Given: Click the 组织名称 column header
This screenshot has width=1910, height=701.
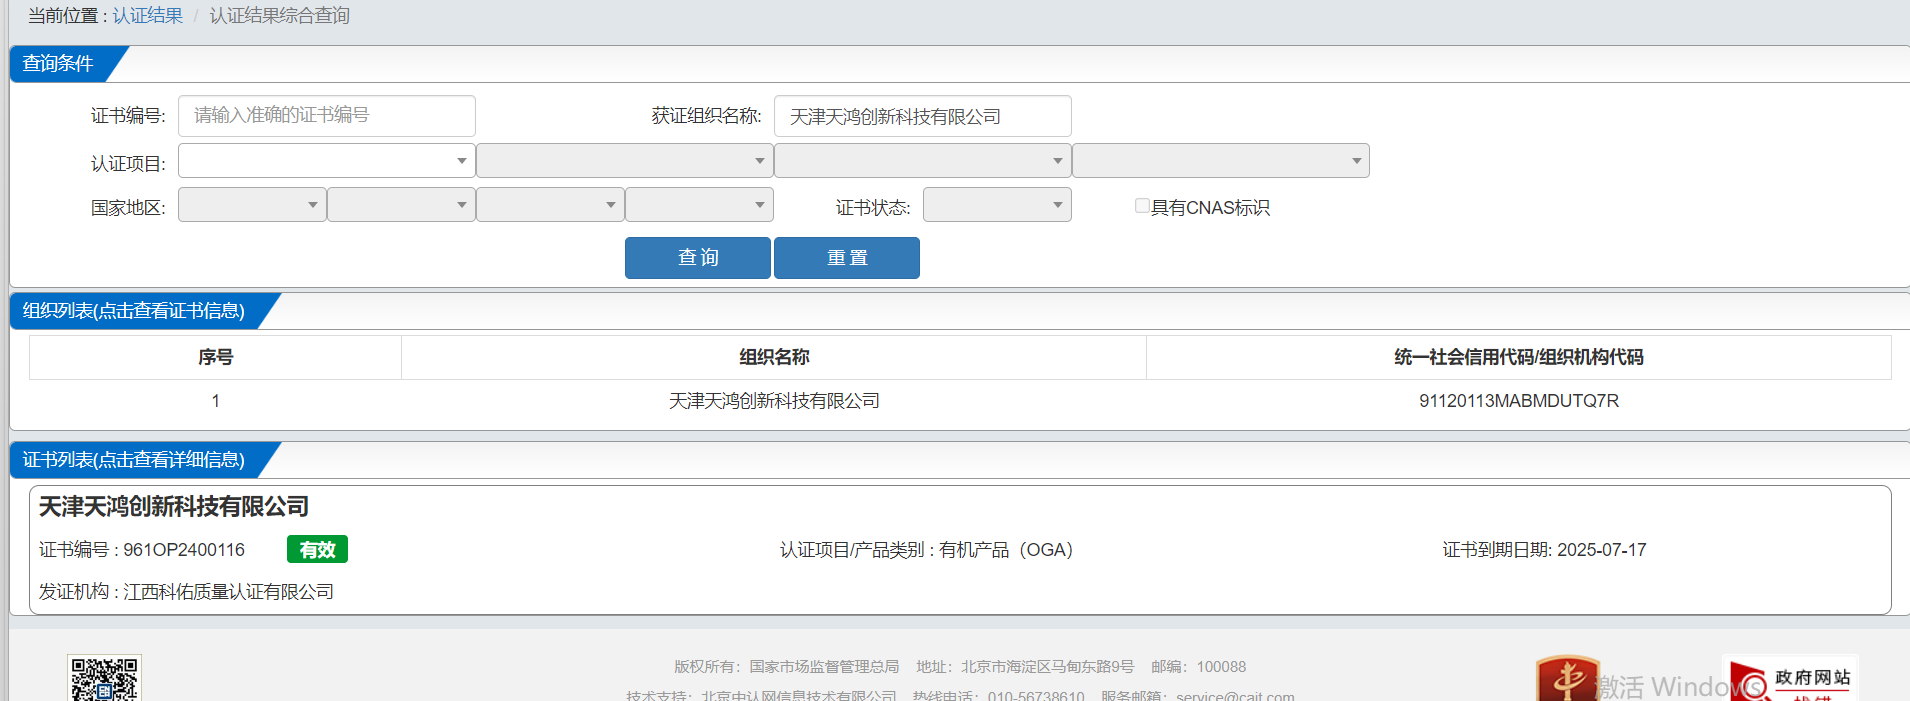Looking at the screenshot, I should (x=774, y=357).
